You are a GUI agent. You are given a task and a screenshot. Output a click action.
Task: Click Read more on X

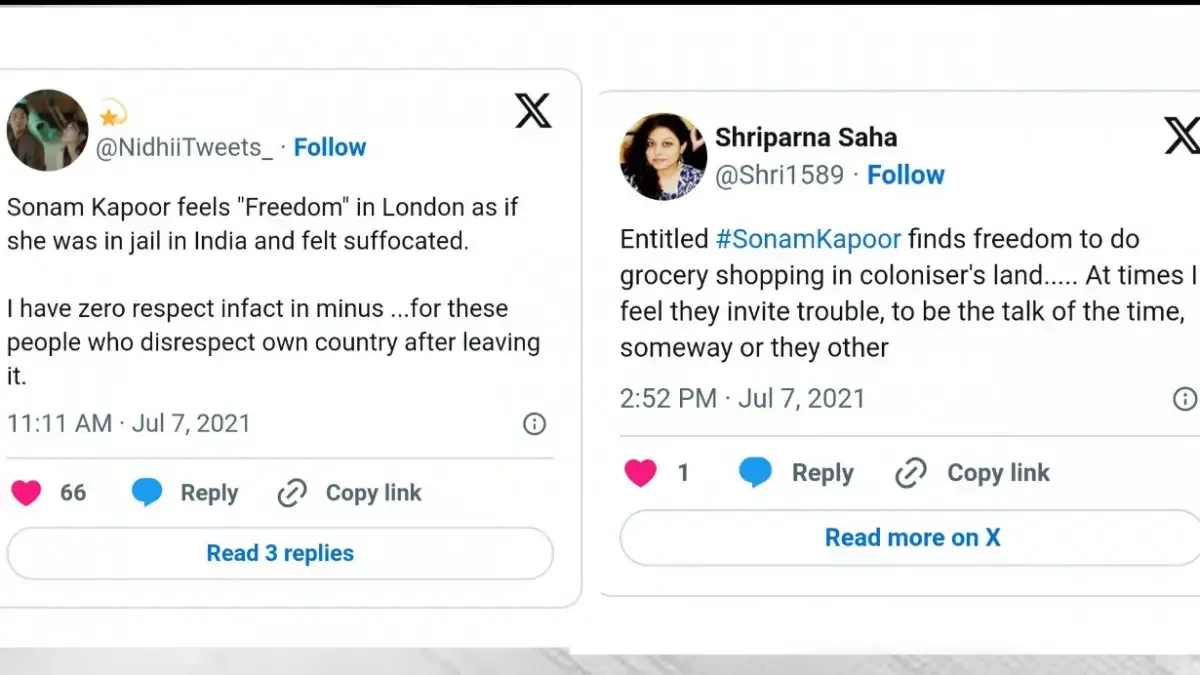912,537
